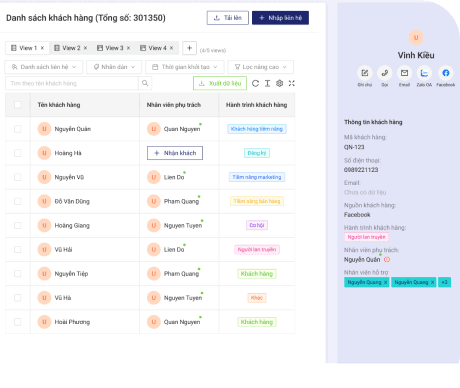Screen dimensions: 460x388
Task: Click the Gọi call icon
Action: [385, 73]
